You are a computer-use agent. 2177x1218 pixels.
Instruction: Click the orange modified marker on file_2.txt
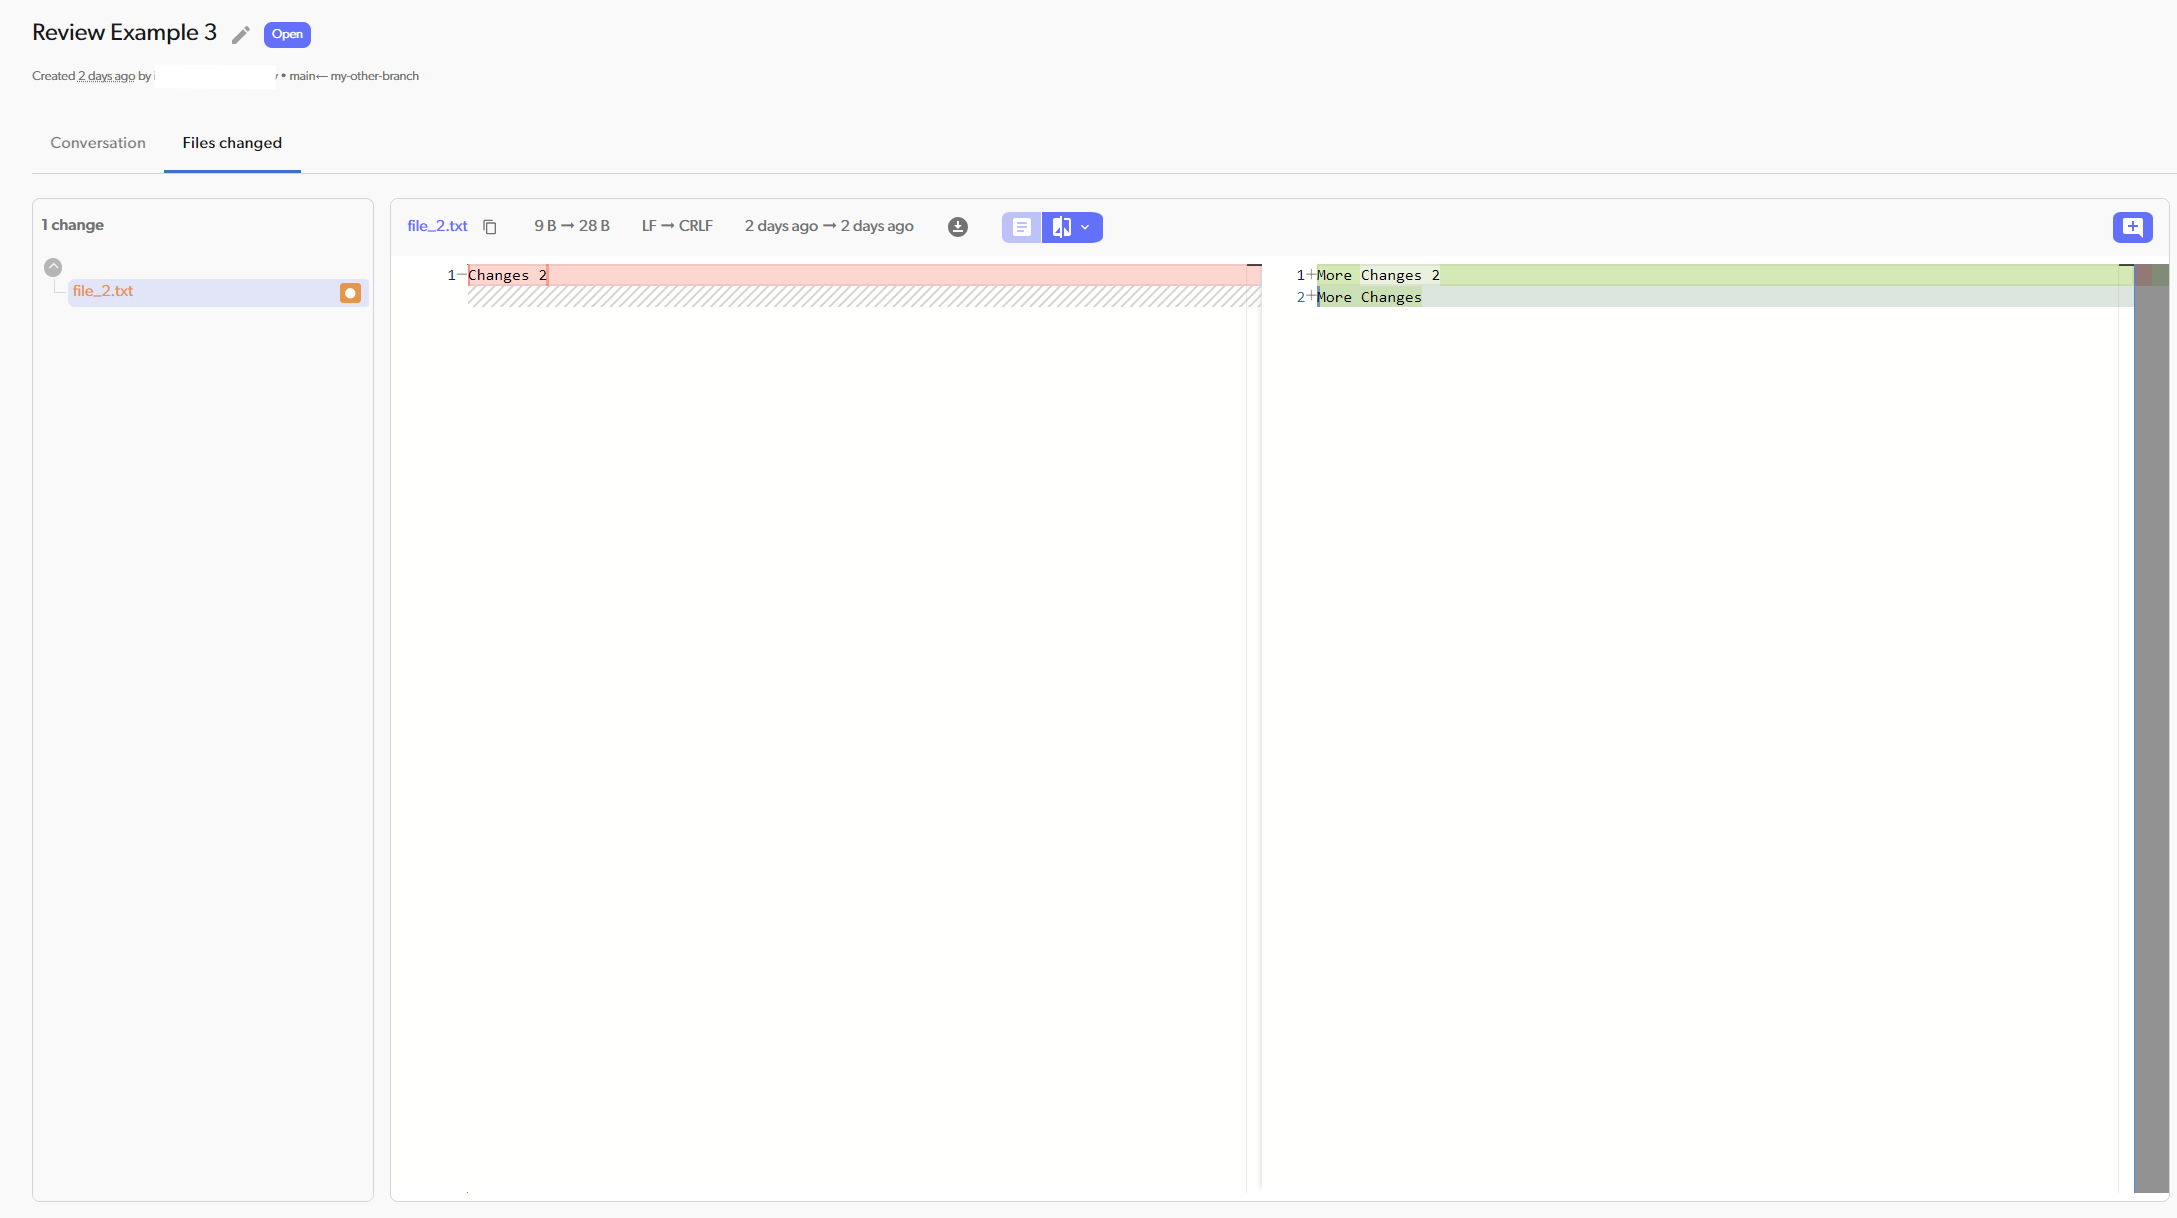click(350, 293)
